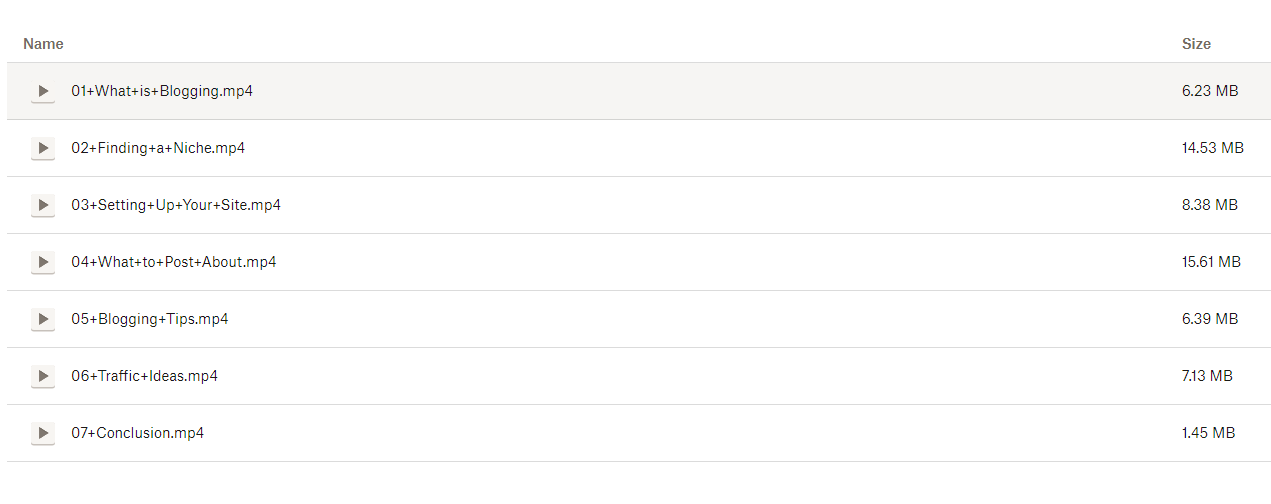Select 03+Setting+Up+Your+Site.mp4 filename
This screenshot has height=504, width=1271.
pyautogui.click(x=176, y=205)
